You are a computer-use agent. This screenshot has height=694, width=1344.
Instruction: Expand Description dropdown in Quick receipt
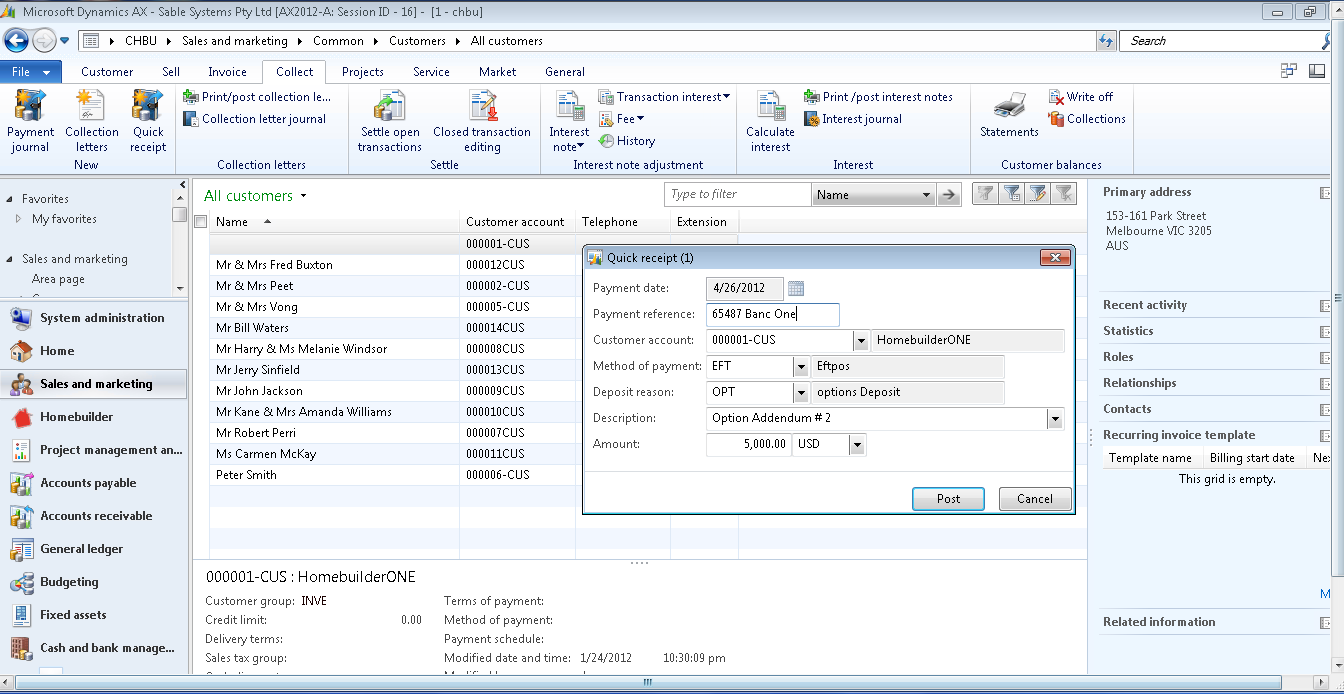1055,419
